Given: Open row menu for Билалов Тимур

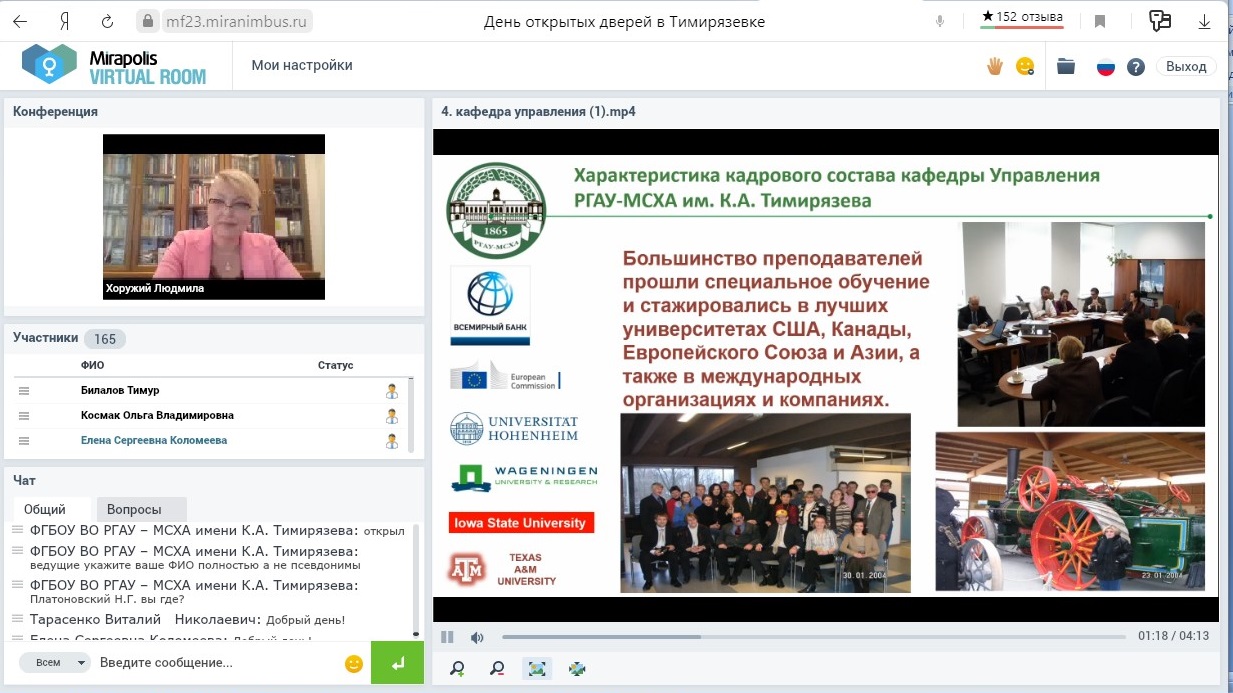Looking at the screenshot, I should [24, 390].
